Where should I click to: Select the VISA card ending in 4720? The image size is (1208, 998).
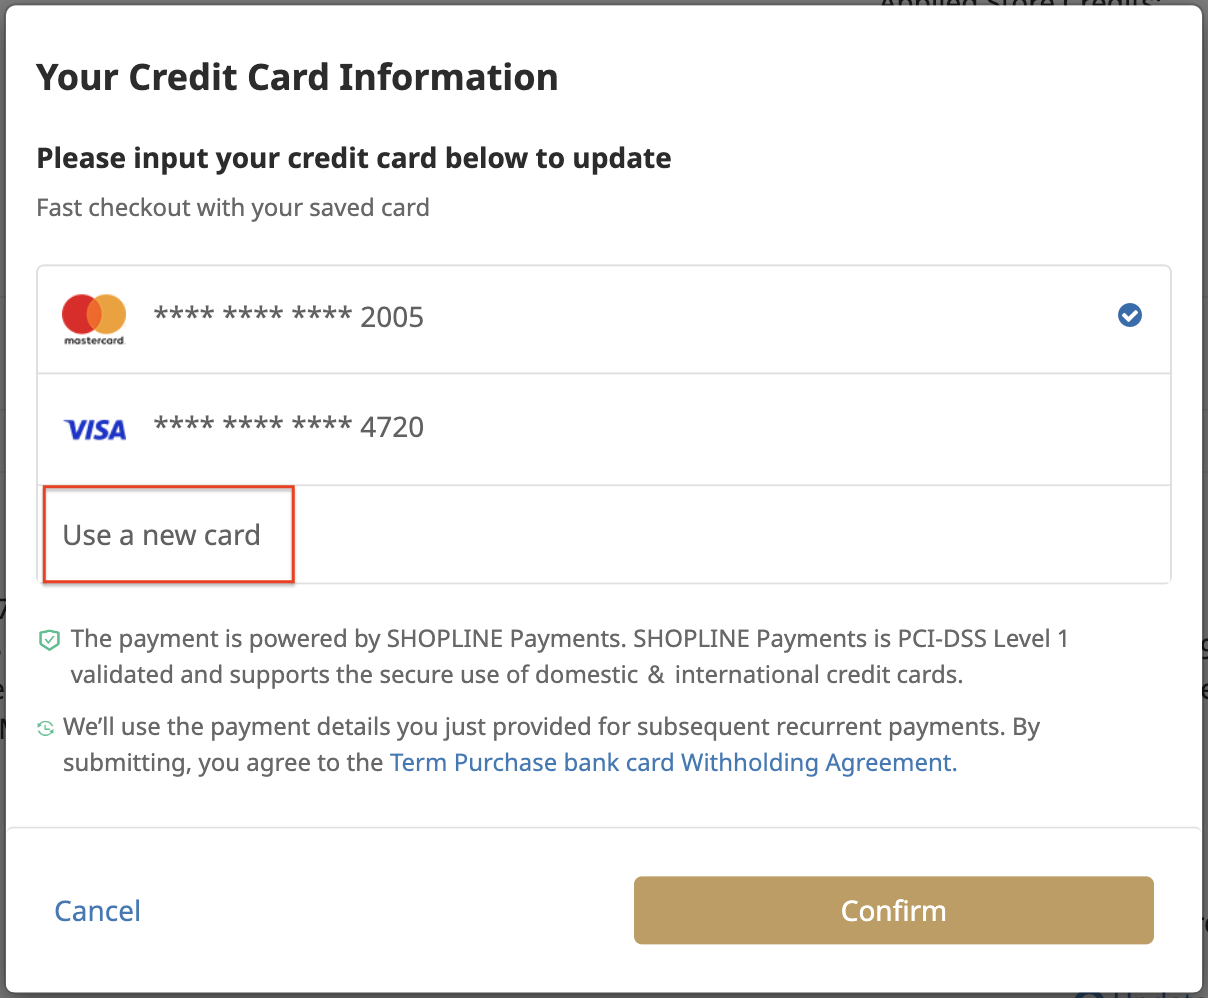coord(604,429)
